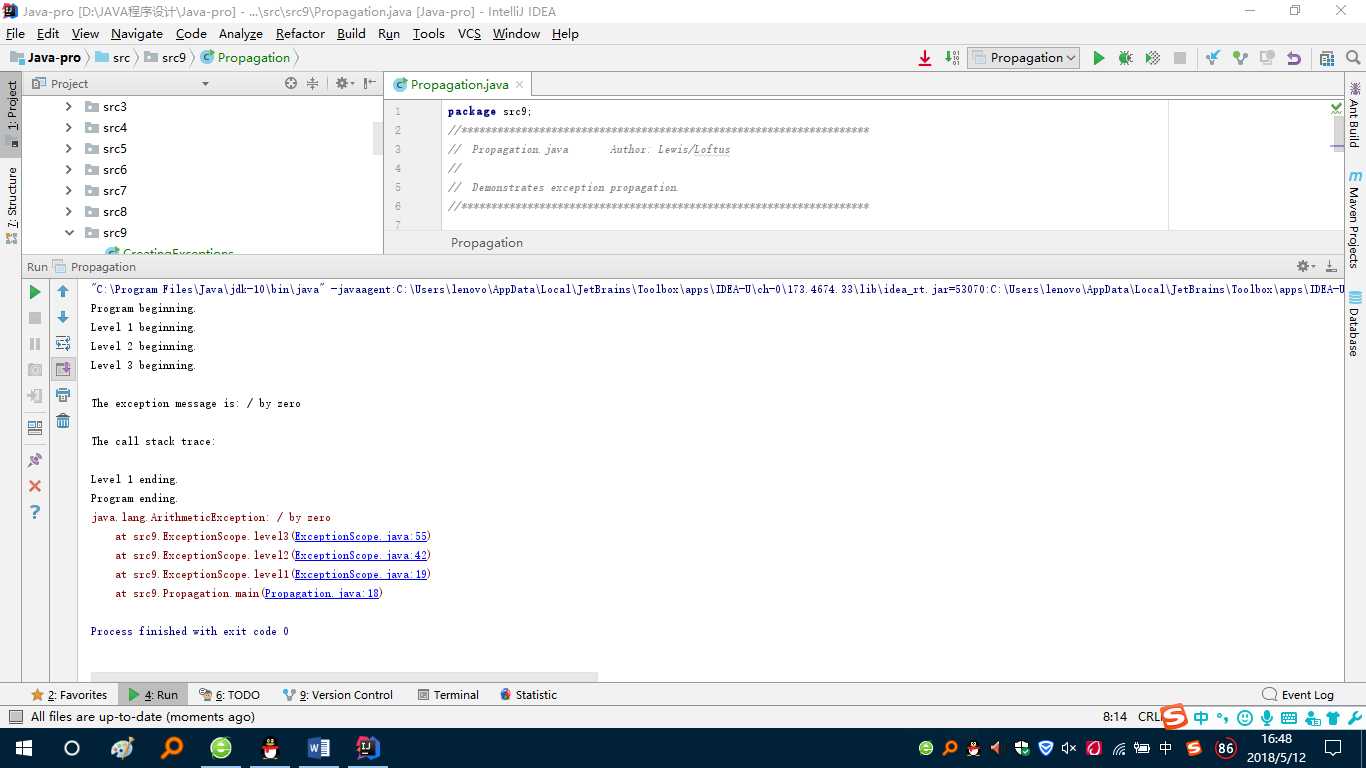Image resolution: width=1366 pixels, height=768 pixels.
Task: Toggle the Maven Projects tool window
Action: click(x=1355, y=218)
